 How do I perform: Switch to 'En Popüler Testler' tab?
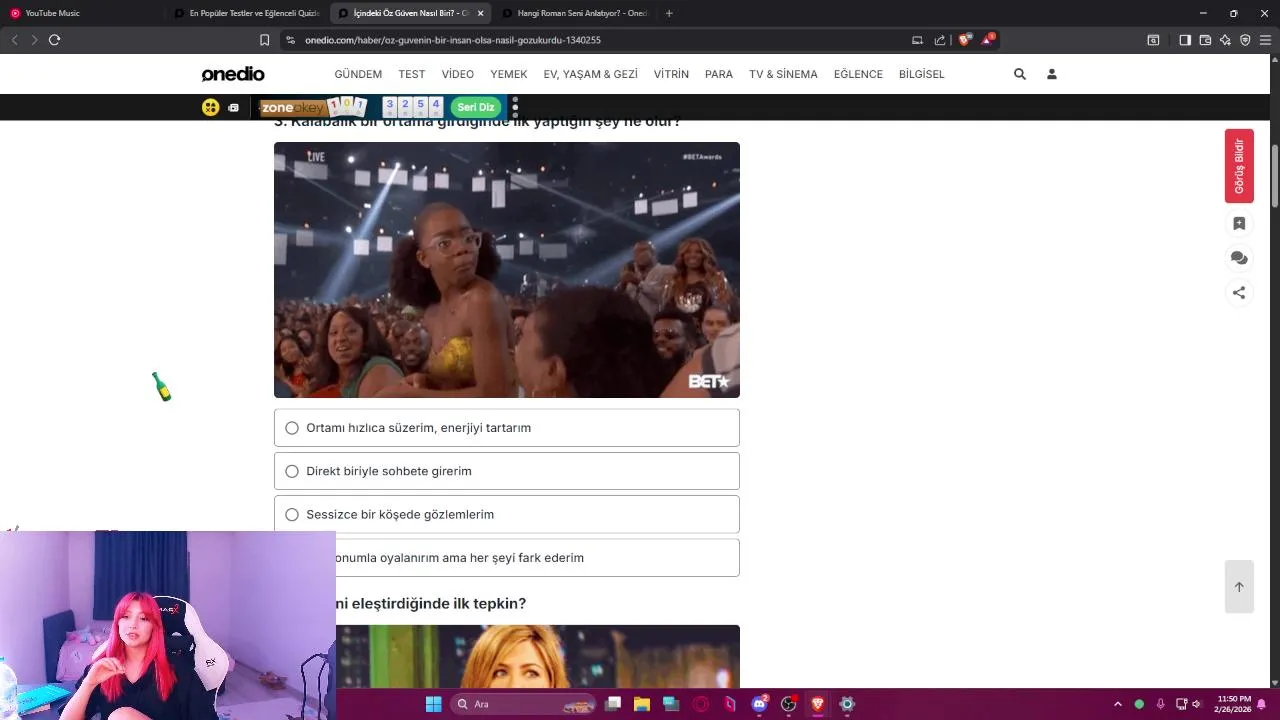coord(246,13)
